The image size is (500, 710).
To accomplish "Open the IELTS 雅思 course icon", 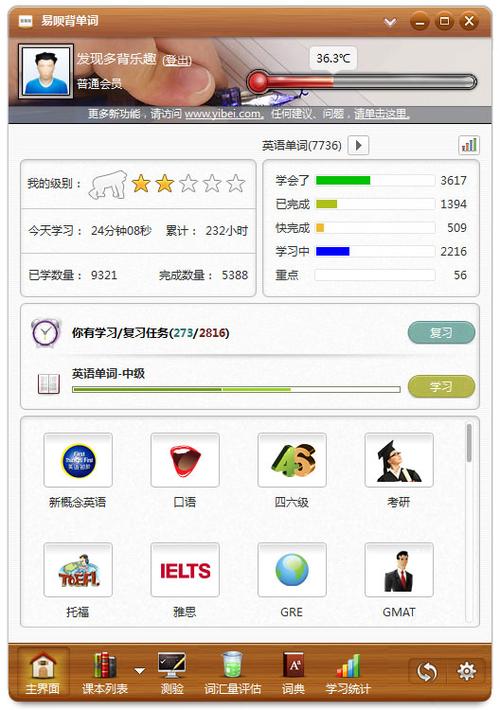I will pyautogui.click(x=185, y=570).
